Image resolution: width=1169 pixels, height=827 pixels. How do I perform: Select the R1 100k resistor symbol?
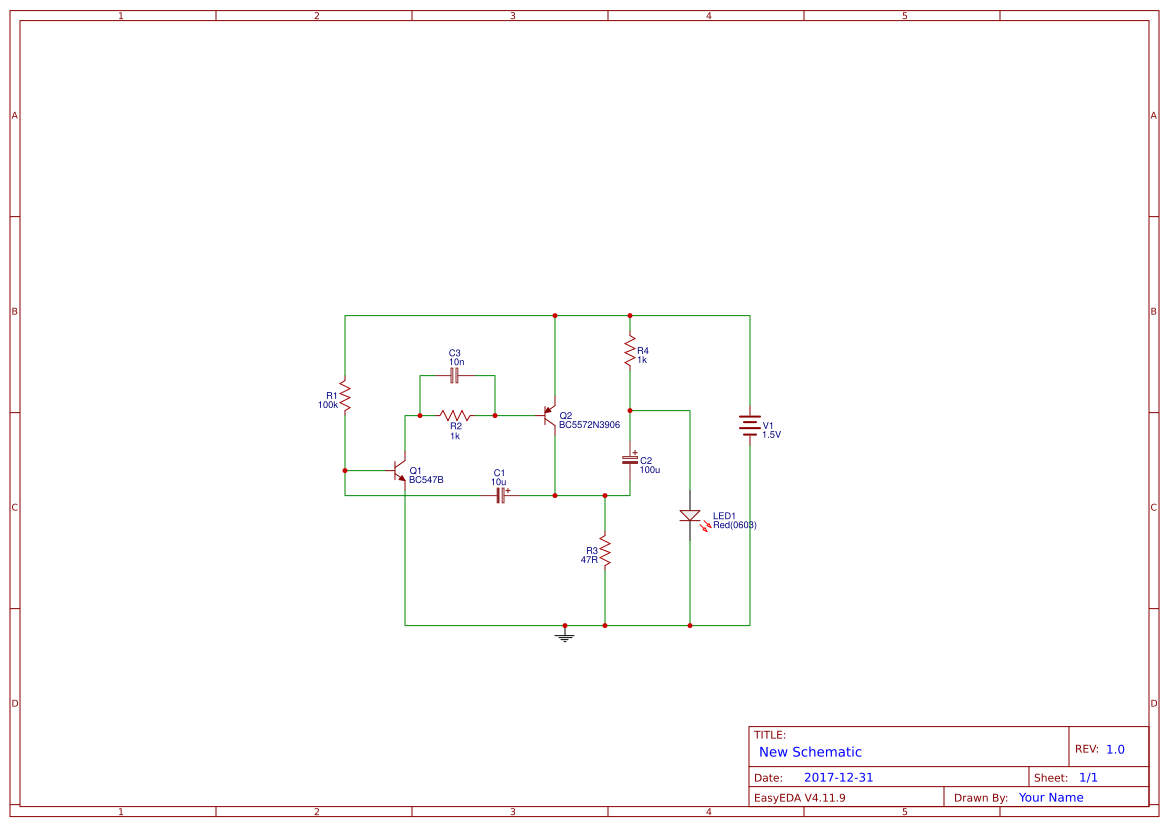(344, 397)
